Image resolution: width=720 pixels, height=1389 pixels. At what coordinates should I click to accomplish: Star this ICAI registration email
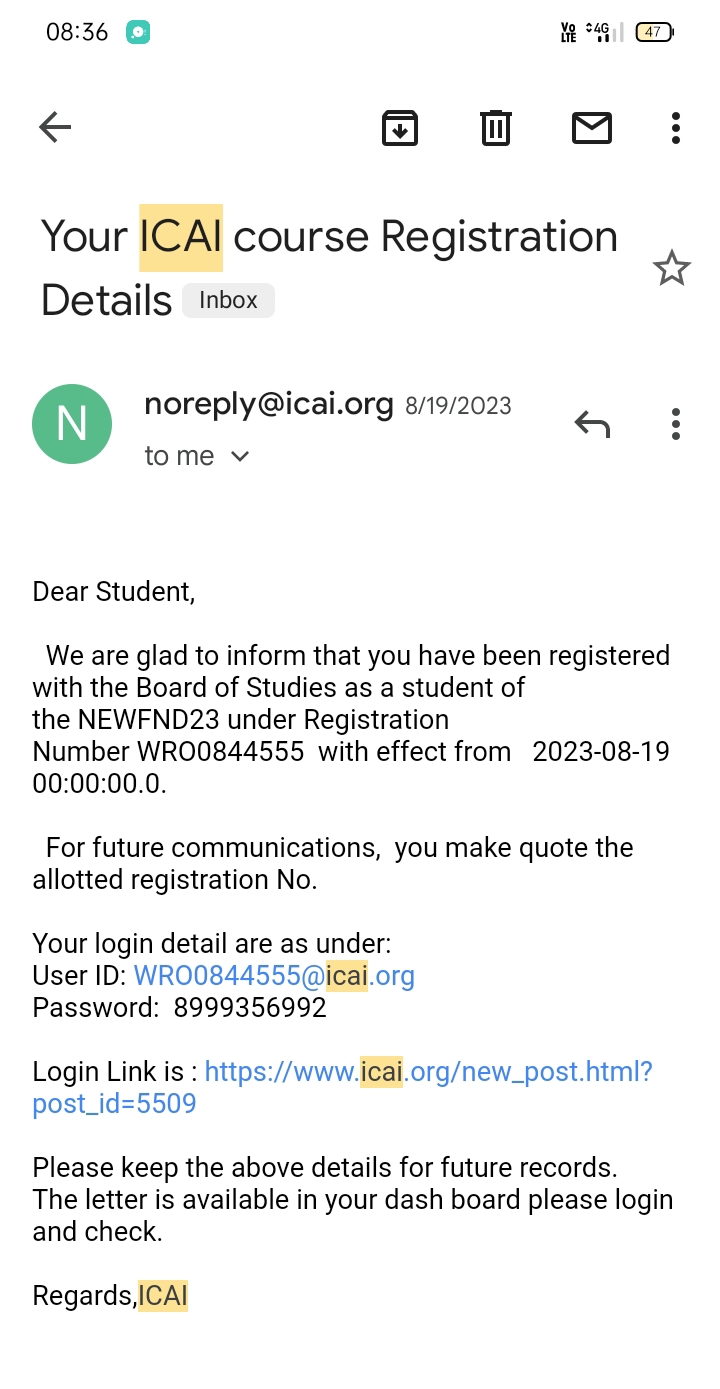coord(671,268)
